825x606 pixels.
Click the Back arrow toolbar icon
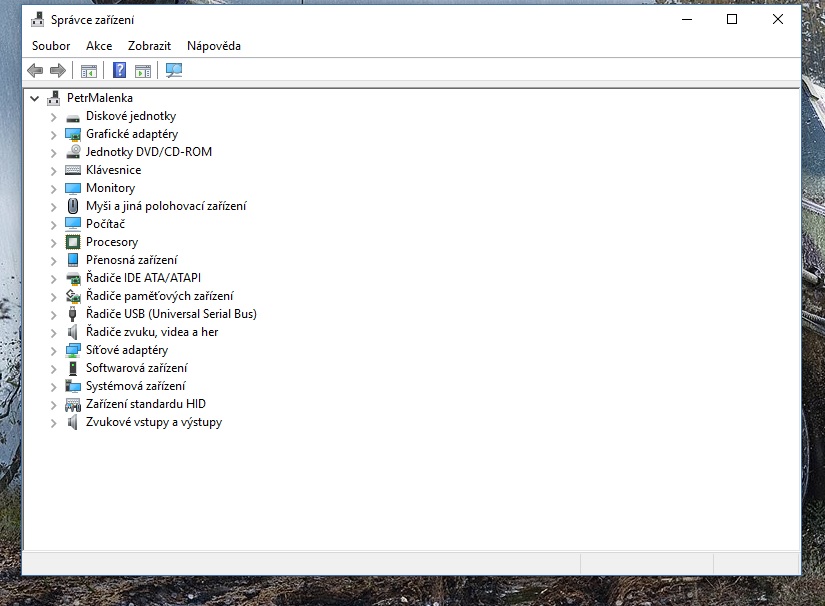[35, 70]
